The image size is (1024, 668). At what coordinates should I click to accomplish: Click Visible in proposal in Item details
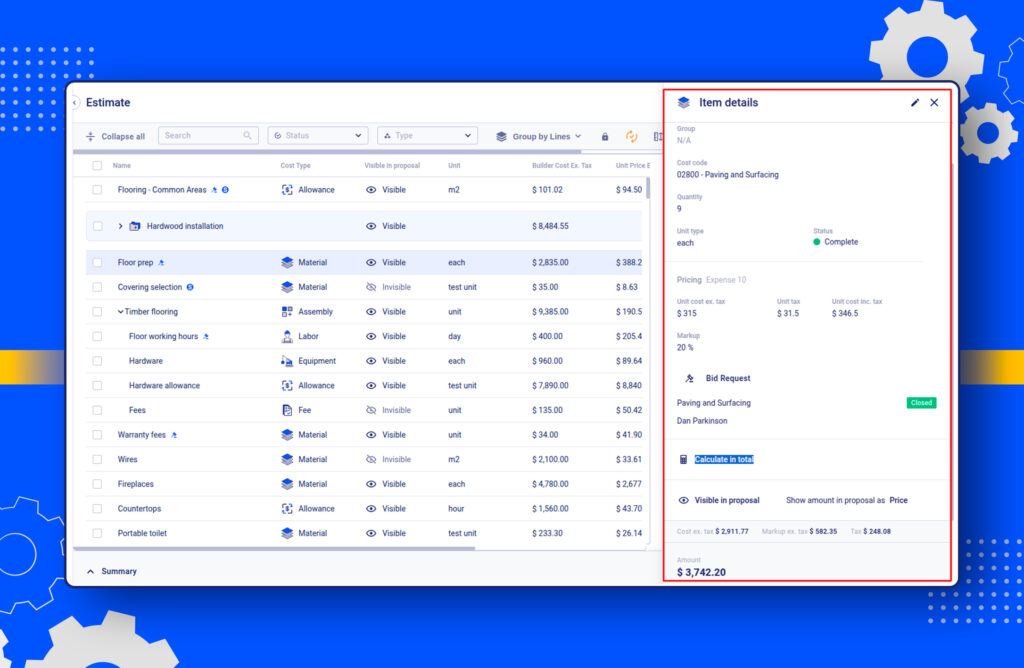pos(727,500)
